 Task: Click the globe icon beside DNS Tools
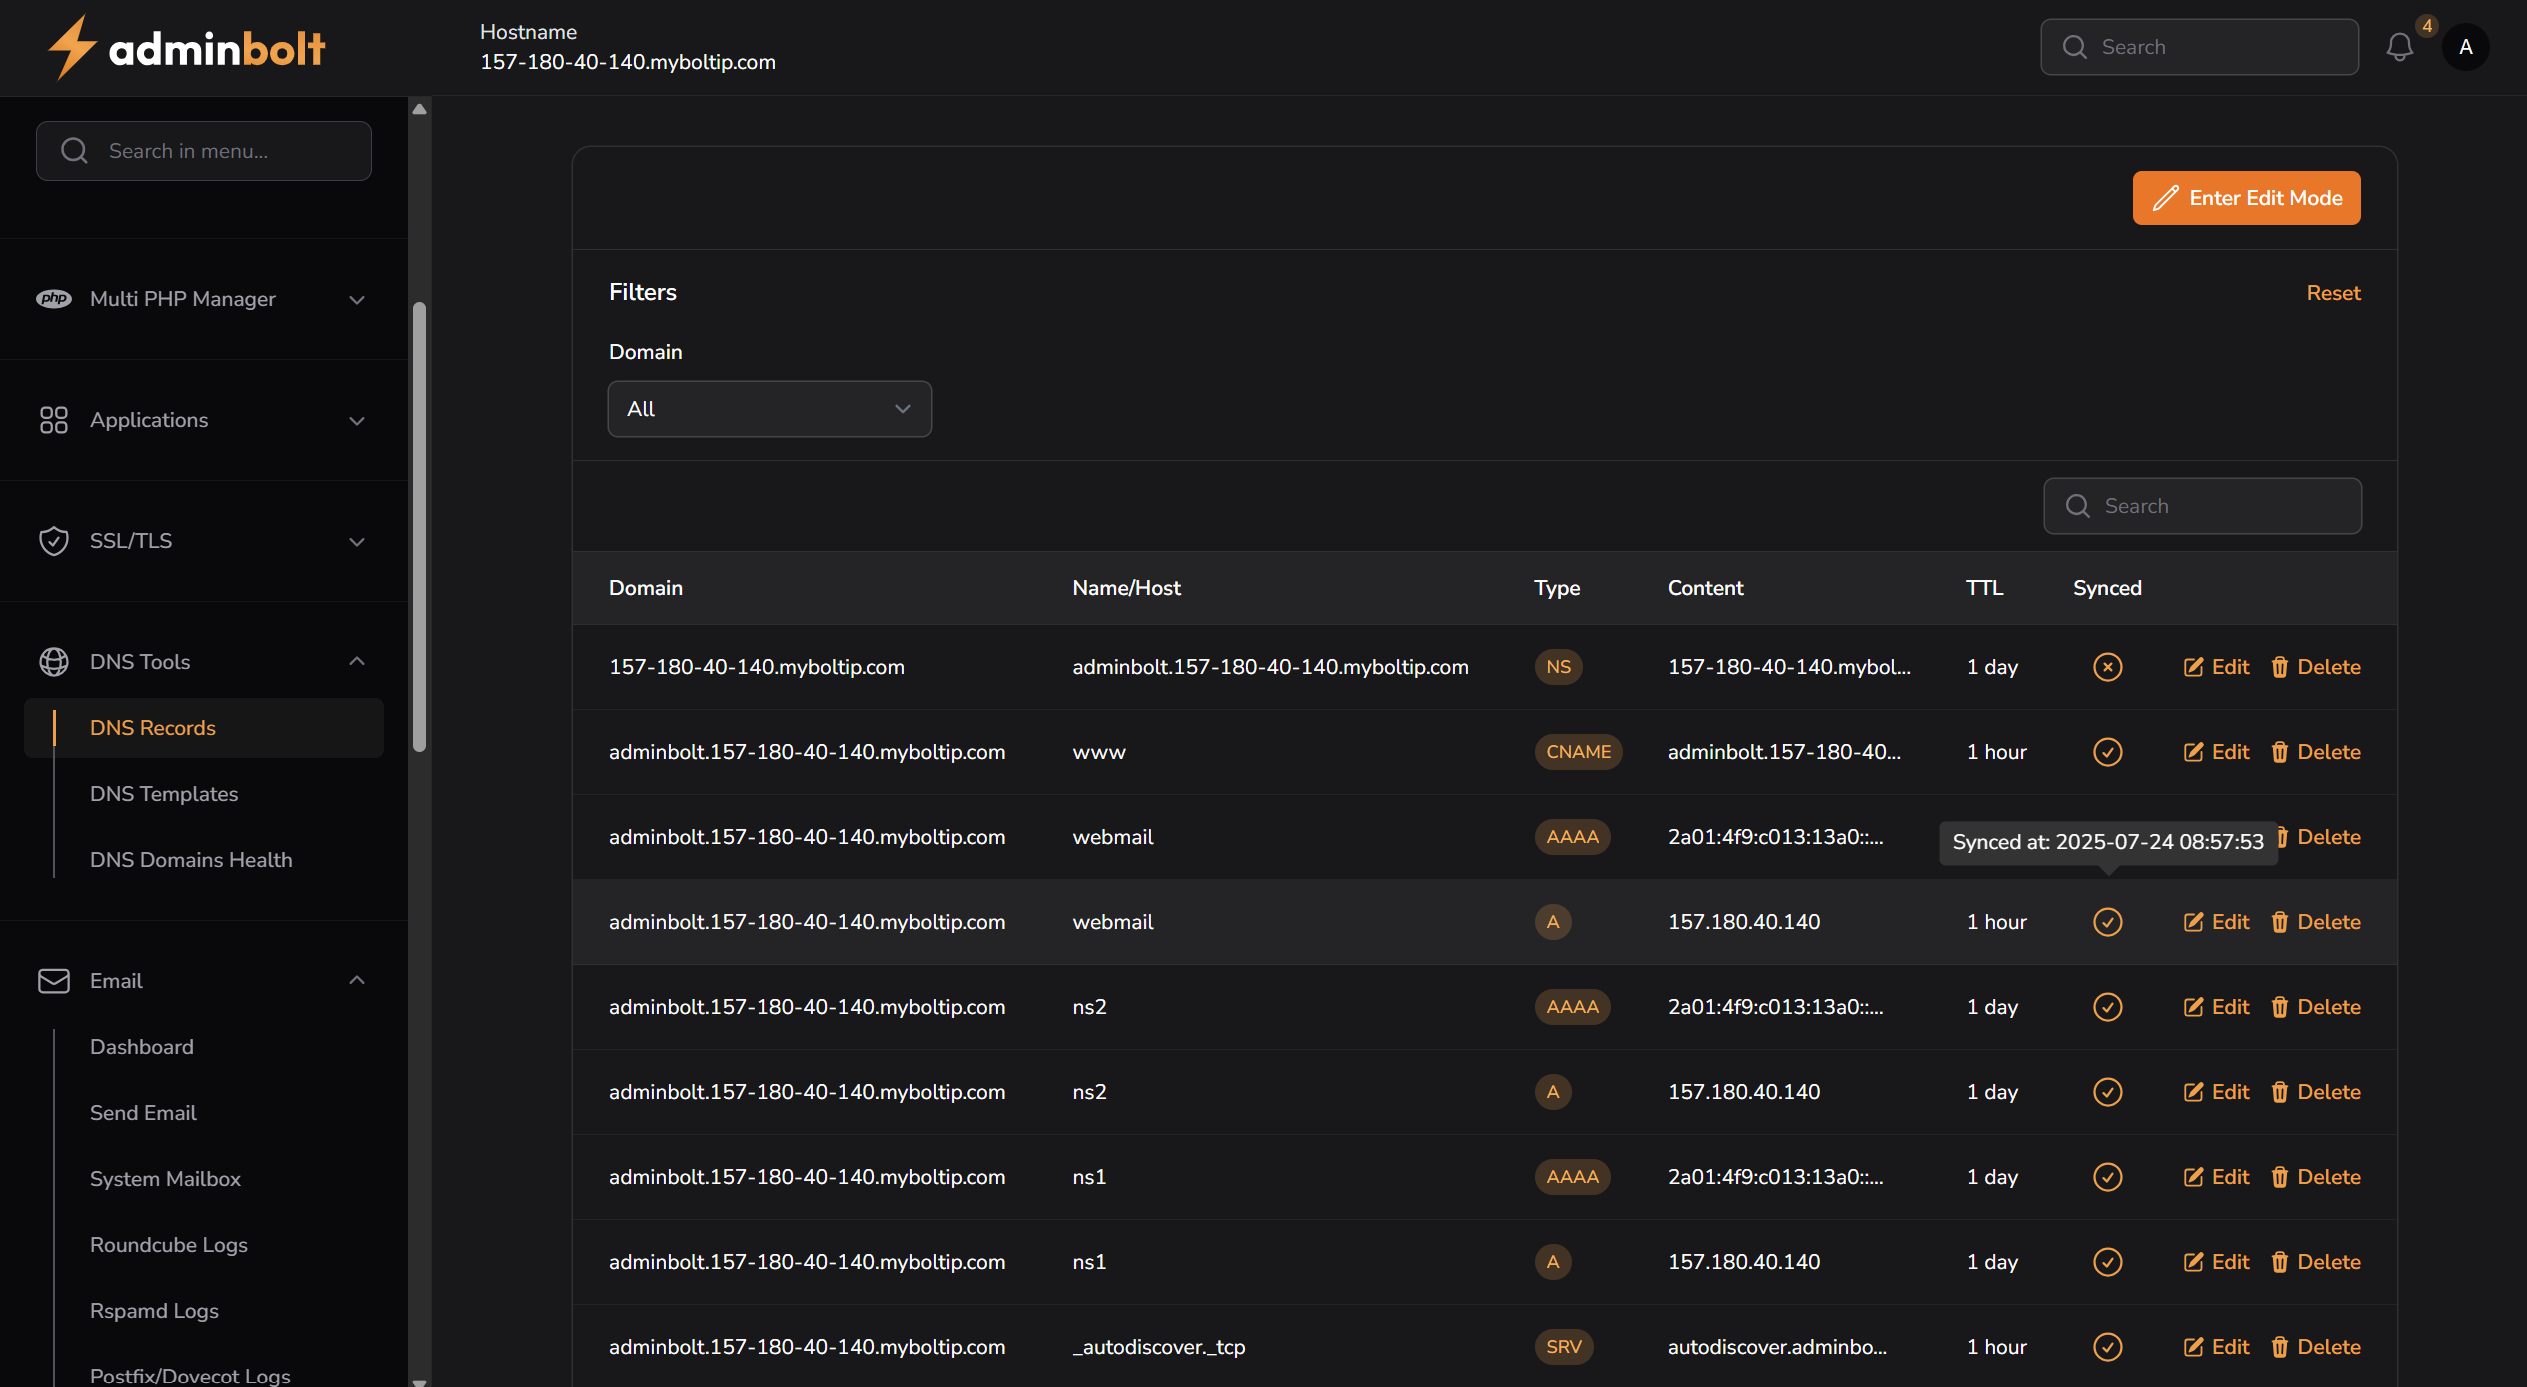[x=53, y=662]
